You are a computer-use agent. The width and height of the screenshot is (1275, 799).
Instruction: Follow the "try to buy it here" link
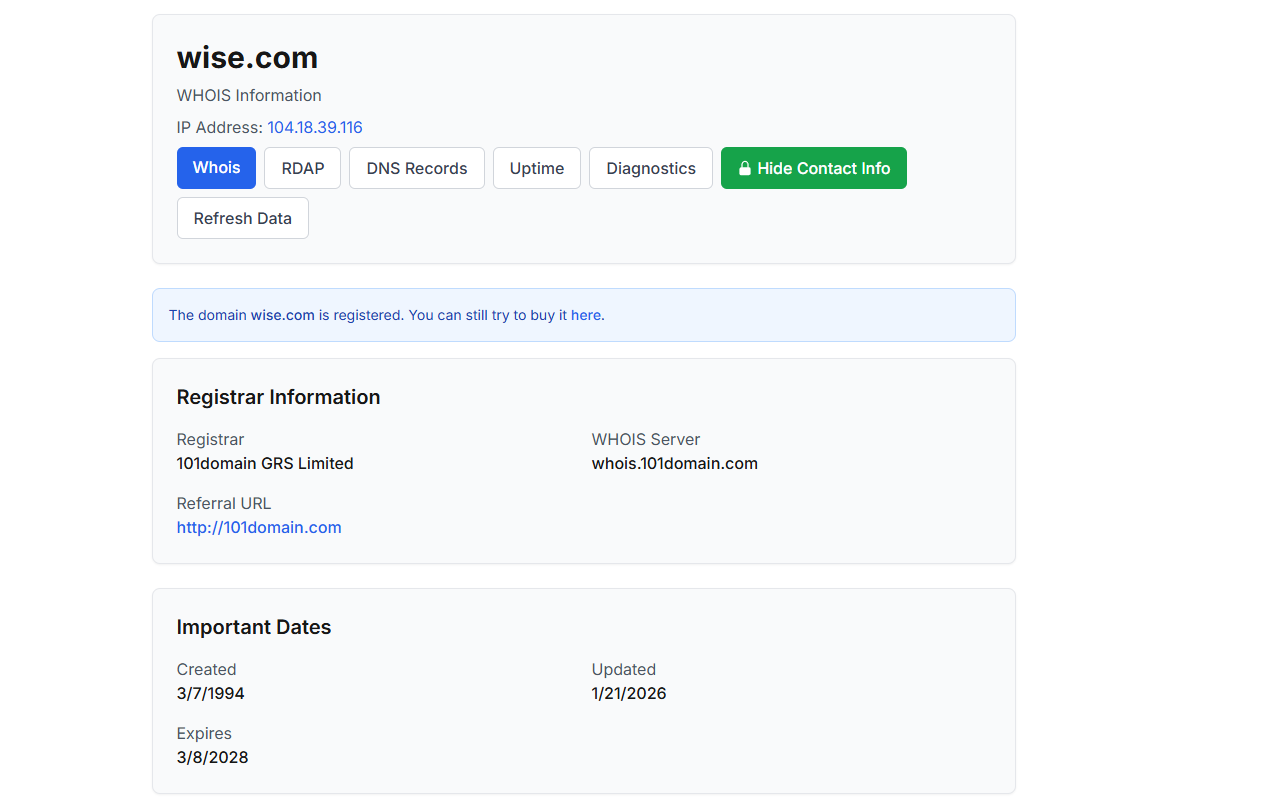point(546,315)
